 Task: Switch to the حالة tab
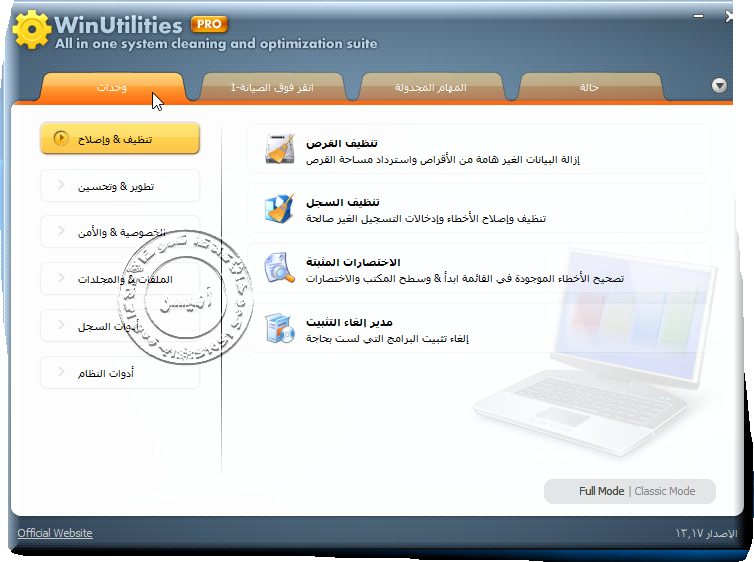589,87
